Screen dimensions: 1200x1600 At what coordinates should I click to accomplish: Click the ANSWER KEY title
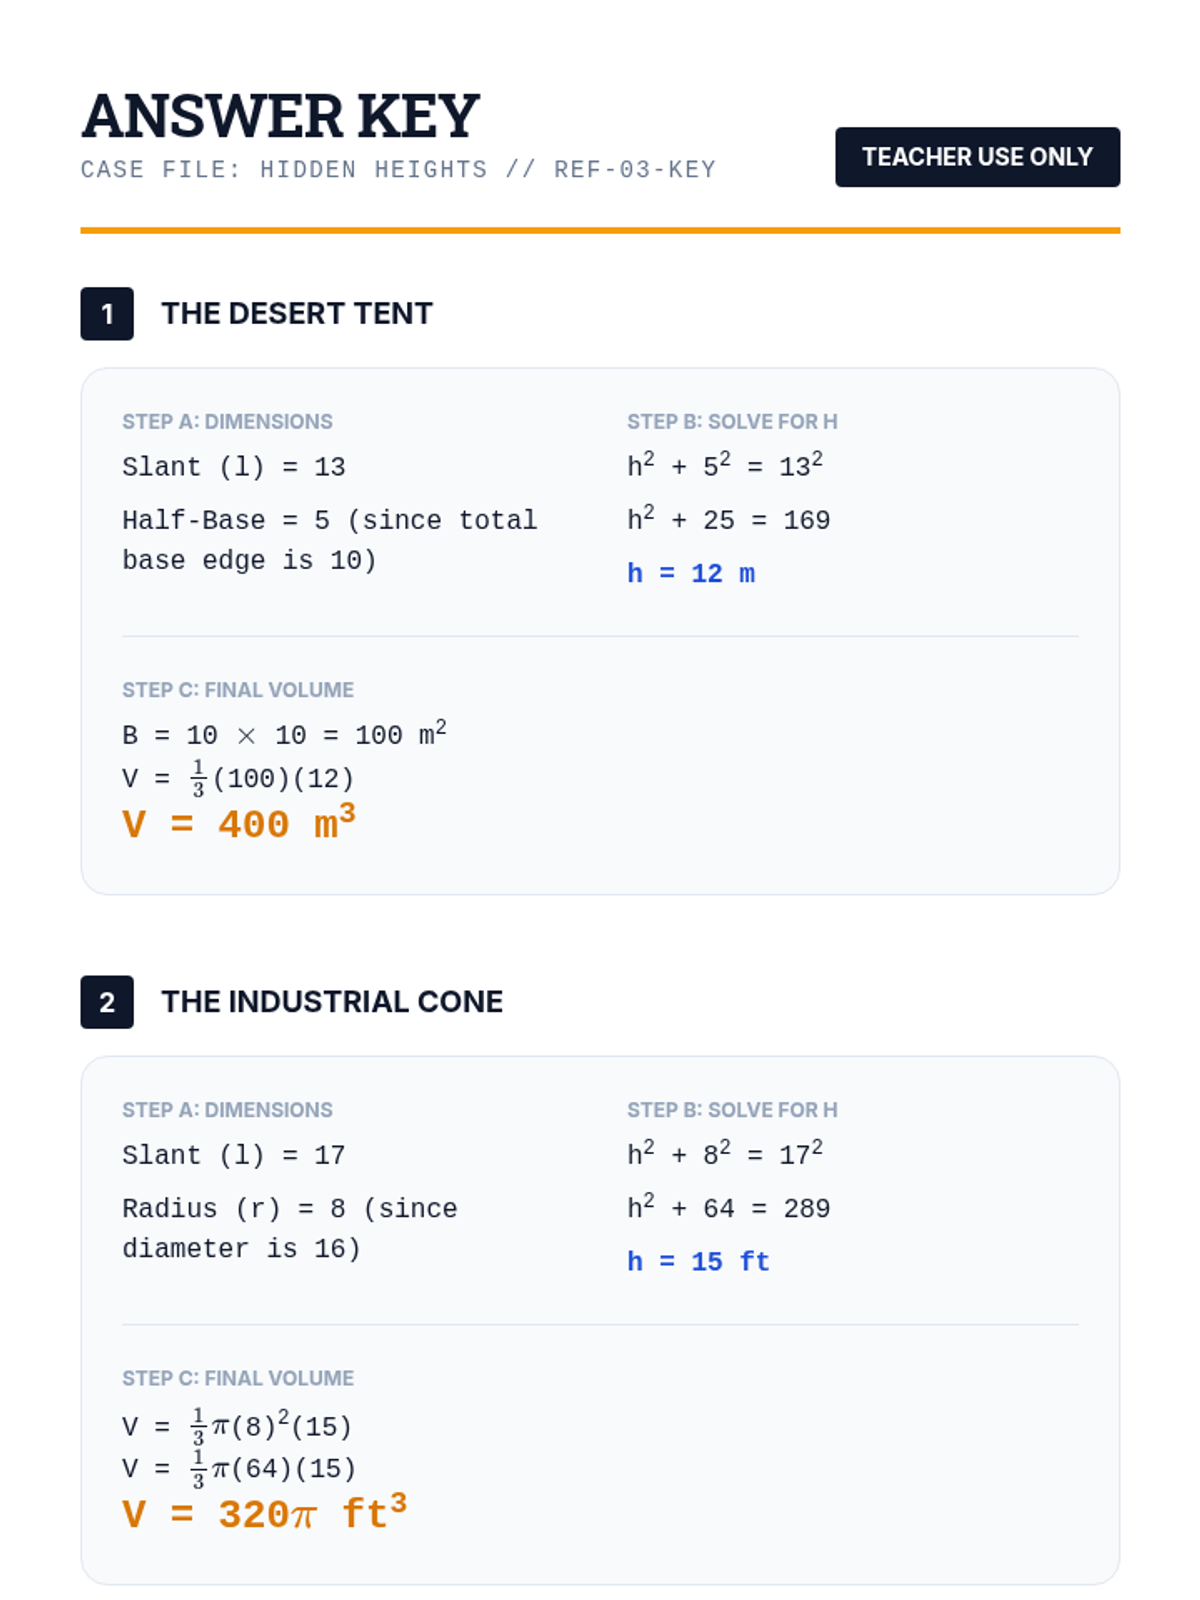point(280,116)
